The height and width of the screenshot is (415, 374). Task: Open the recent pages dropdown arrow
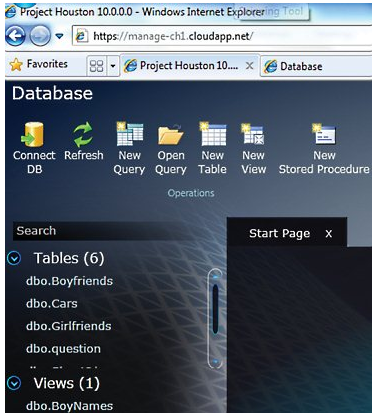[59, 36]
